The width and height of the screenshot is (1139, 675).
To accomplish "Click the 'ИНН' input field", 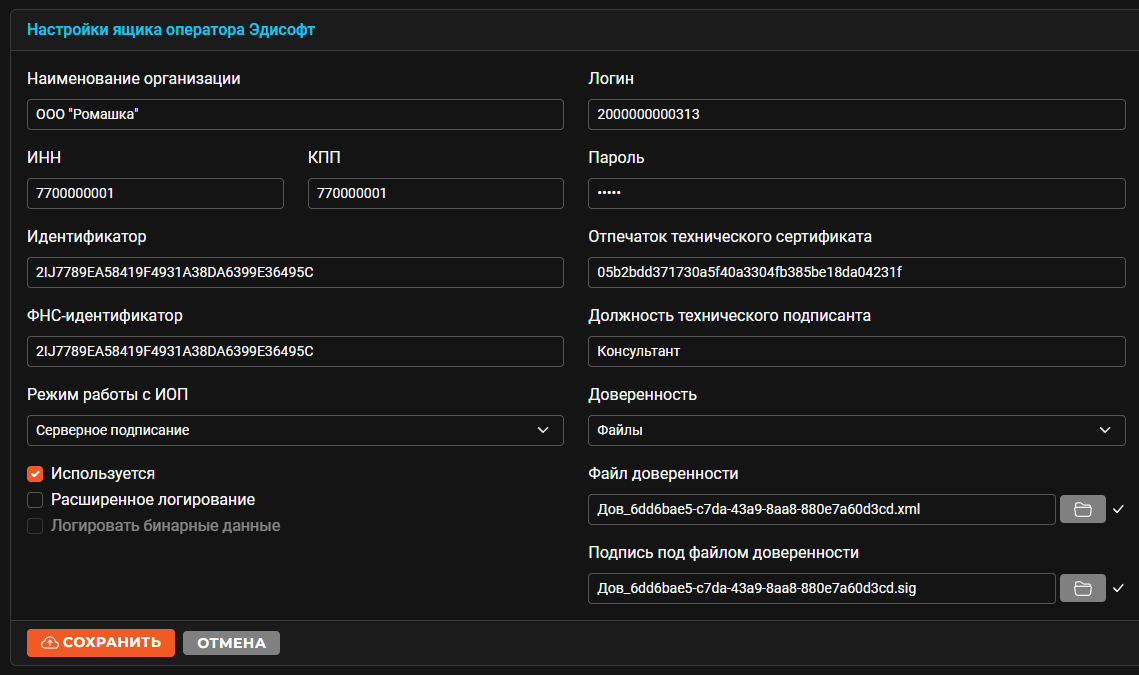I will (x=155, y=193).
